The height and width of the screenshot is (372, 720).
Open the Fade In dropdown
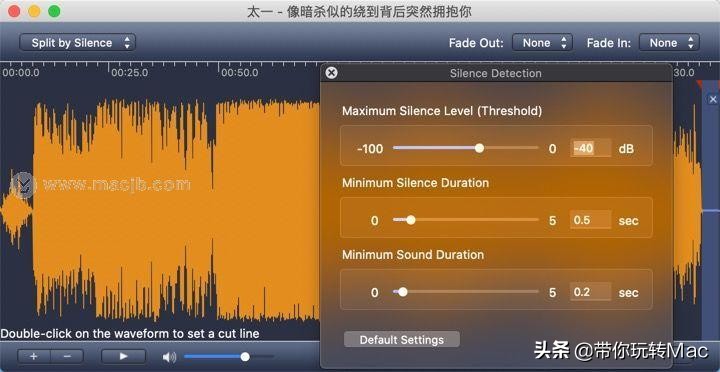(x=669, y=43)
